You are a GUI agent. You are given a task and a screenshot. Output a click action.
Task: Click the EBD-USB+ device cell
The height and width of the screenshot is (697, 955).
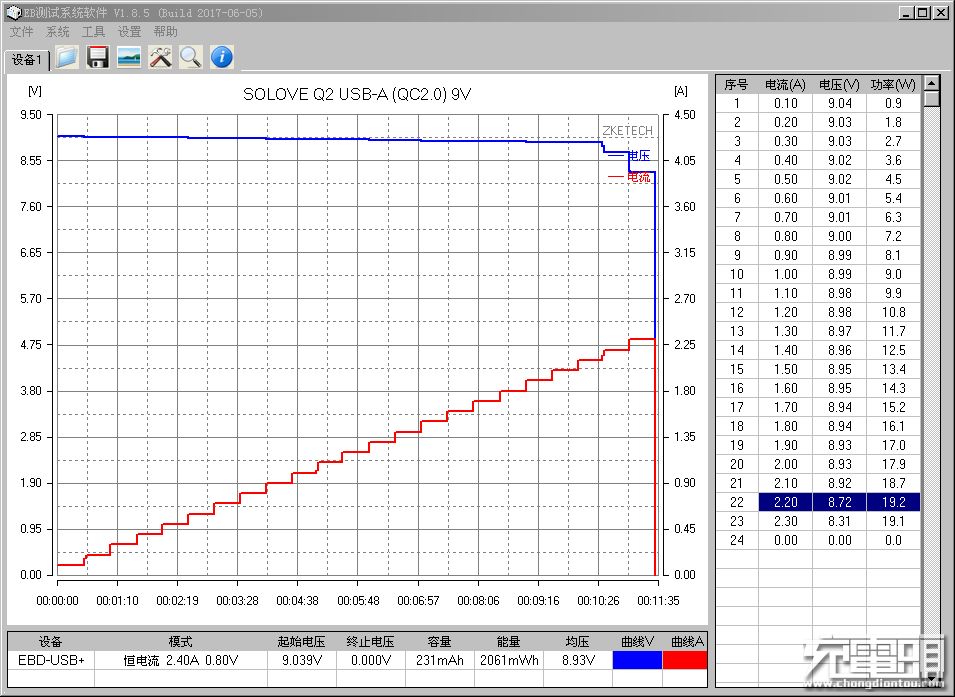51,660
